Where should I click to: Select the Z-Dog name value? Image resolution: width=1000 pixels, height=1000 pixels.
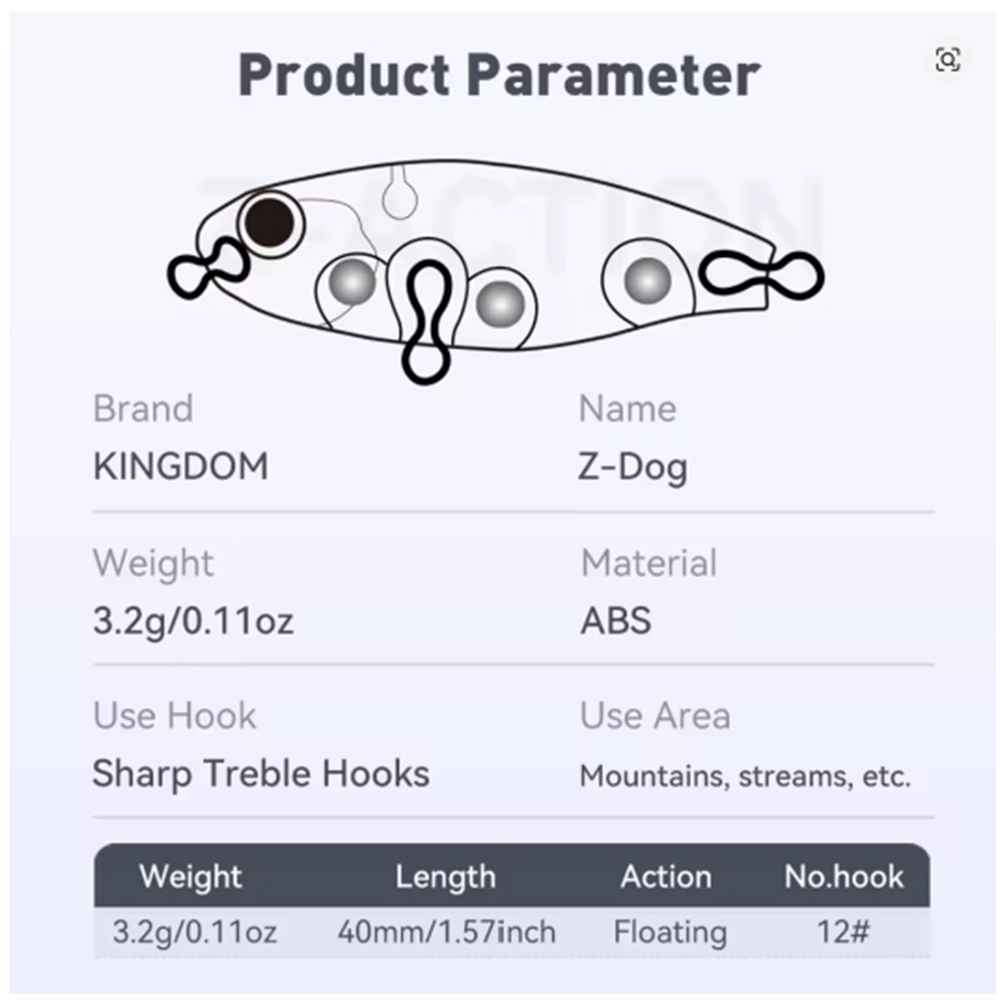coord(633,468)
